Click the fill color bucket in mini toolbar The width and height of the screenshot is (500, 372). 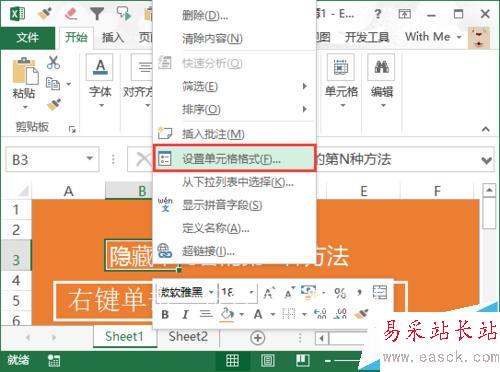tap(227, 314)
